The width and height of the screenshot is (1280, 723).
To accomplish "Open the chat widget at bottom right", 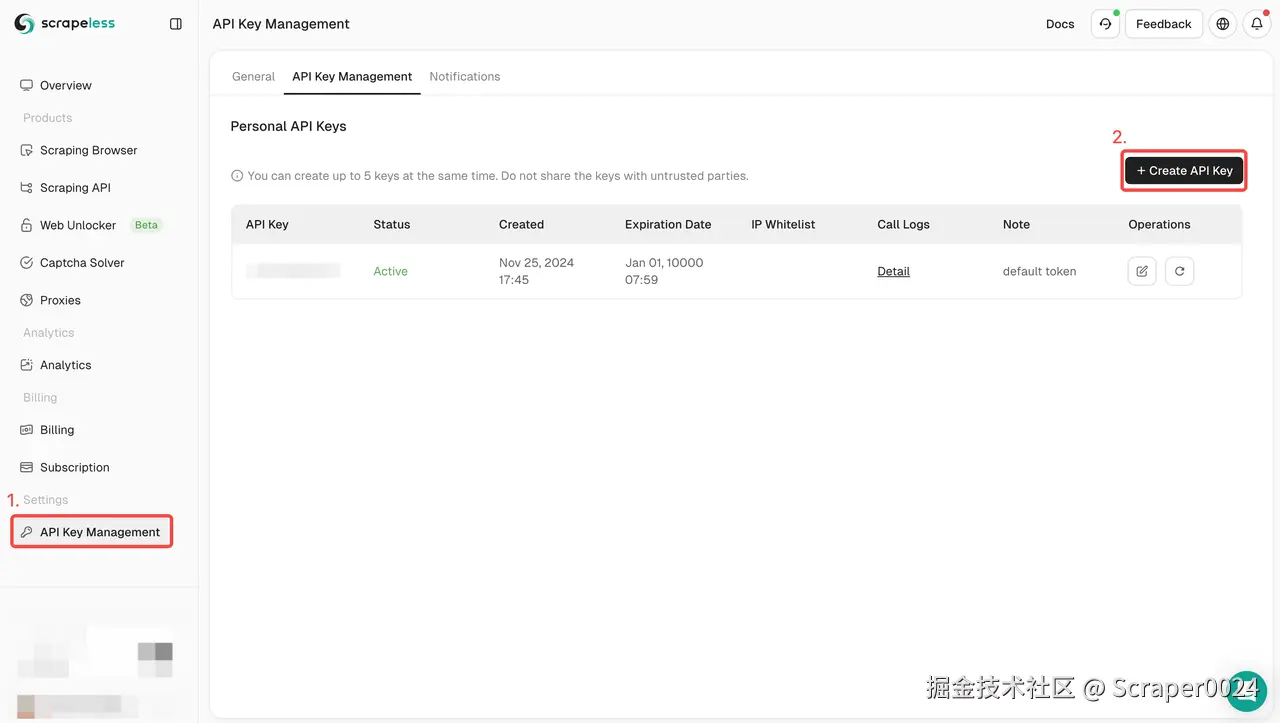I will point(1246,690).
